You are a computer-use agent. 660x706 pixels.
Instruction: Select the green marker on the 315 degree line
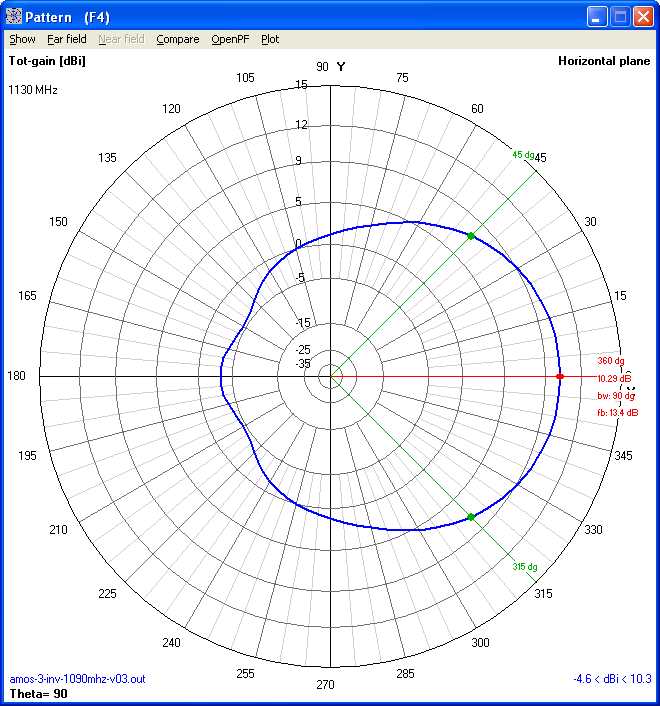click(x=470, y=516)
